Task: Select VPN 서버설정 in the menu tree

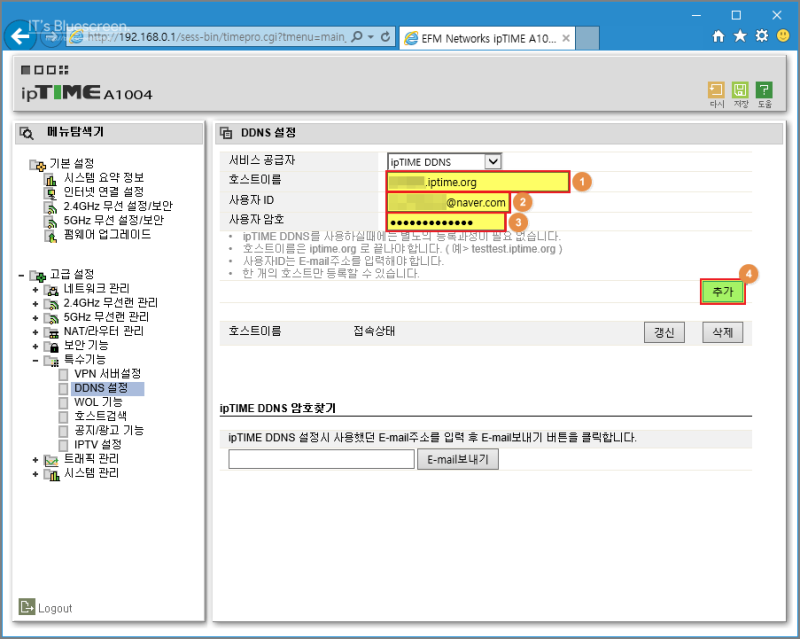Action: click(x=108, y=374)
